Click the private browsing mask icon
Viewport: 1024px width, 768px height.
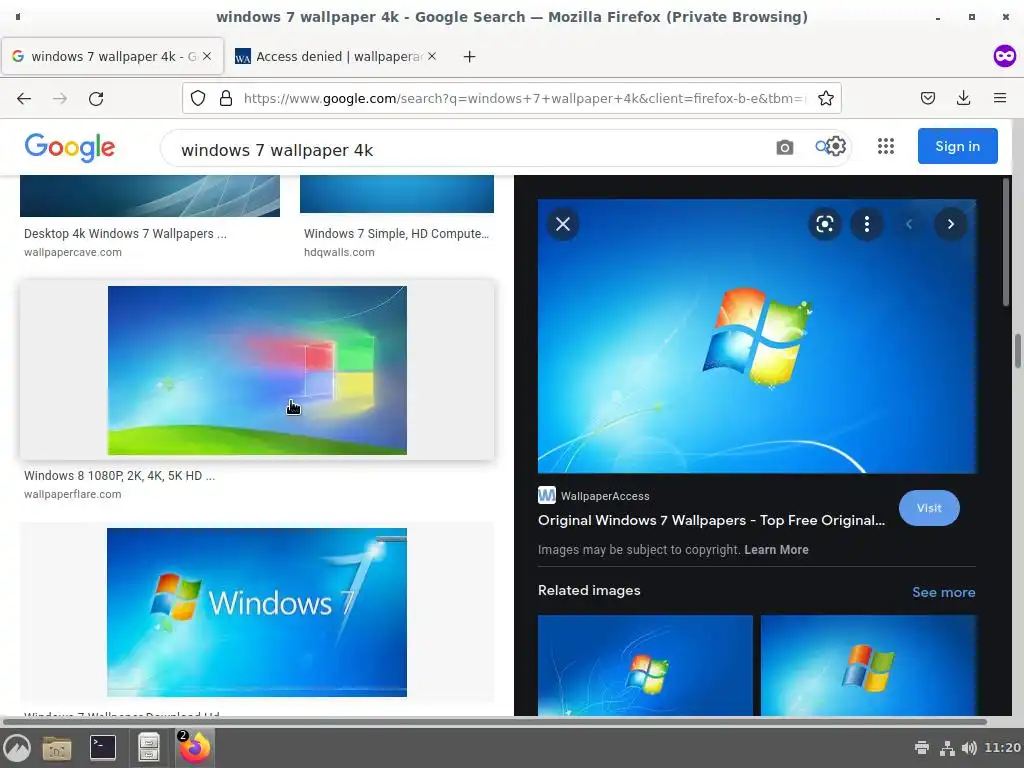1004,56
